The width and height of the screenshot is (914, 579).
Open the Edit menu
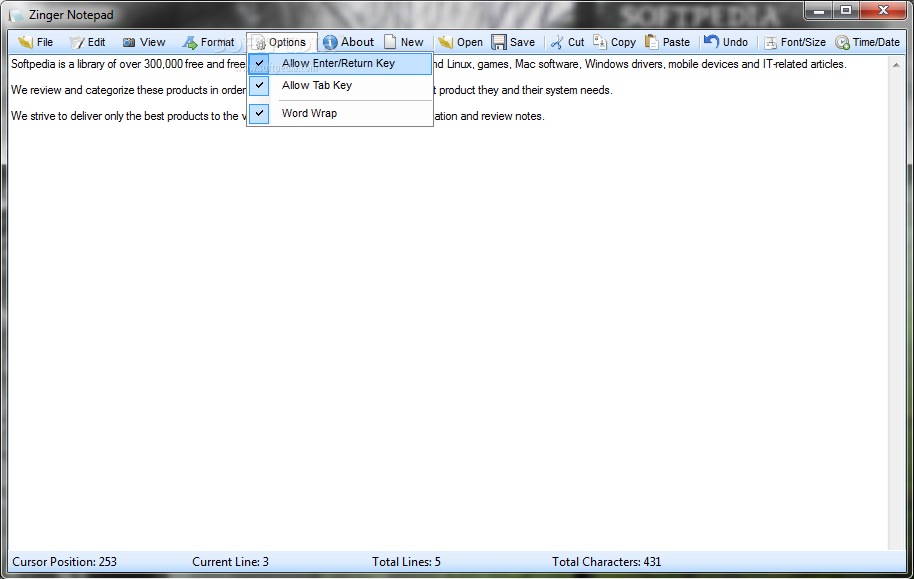[x=87, y=42]
